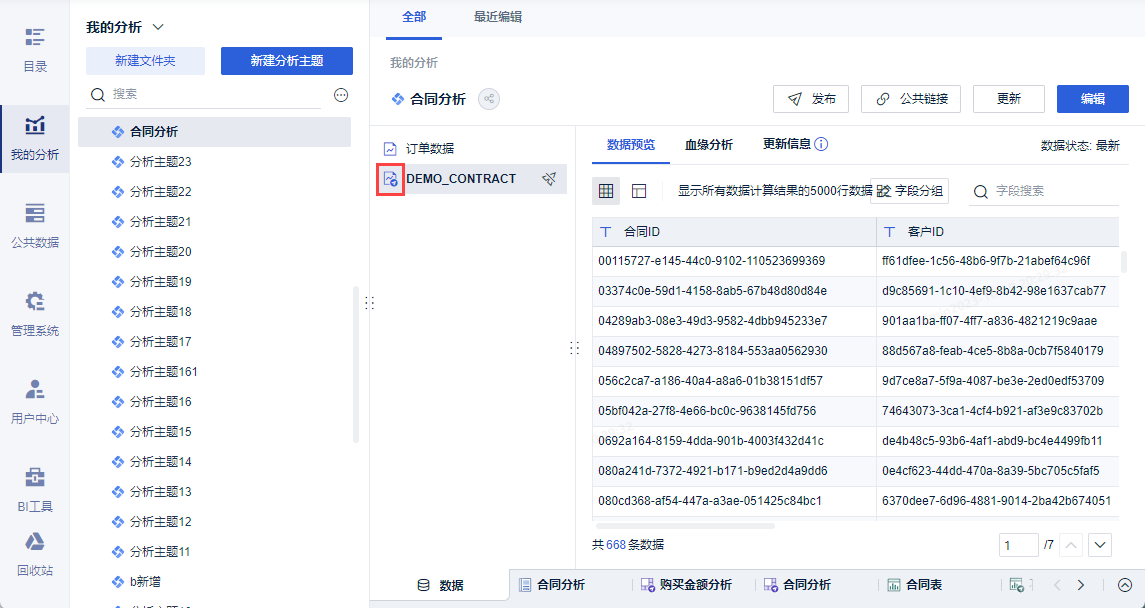The width and height of the screenshot is (1145, 608).
Task: Switch to the 数据预览 tab
Action: coord(631,145)
